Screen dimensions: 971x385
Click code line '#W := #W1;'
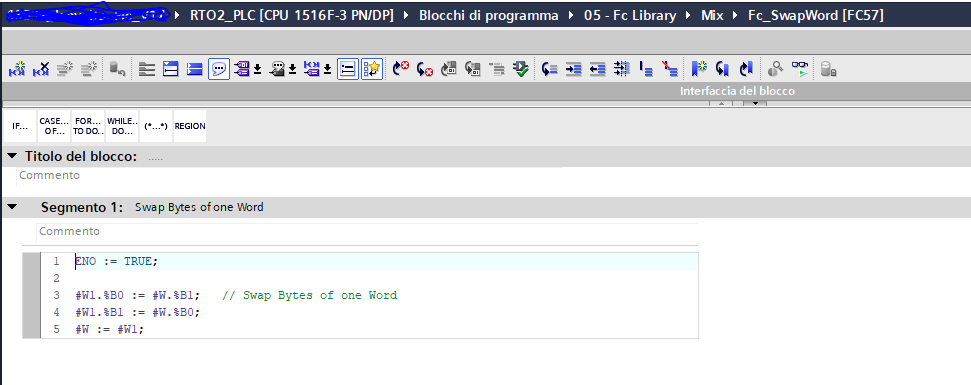110,329
